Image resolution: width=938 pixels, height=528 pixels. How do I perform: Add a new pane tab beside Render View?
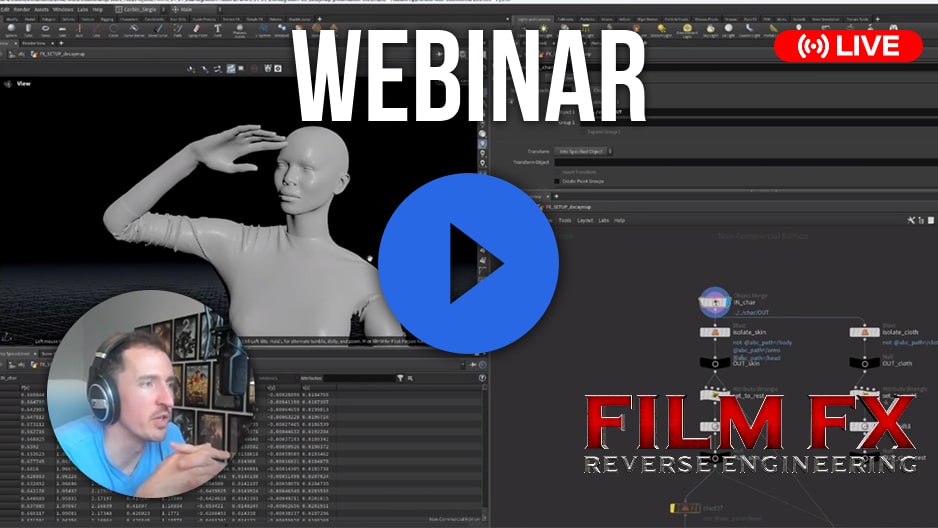(61, 43)
